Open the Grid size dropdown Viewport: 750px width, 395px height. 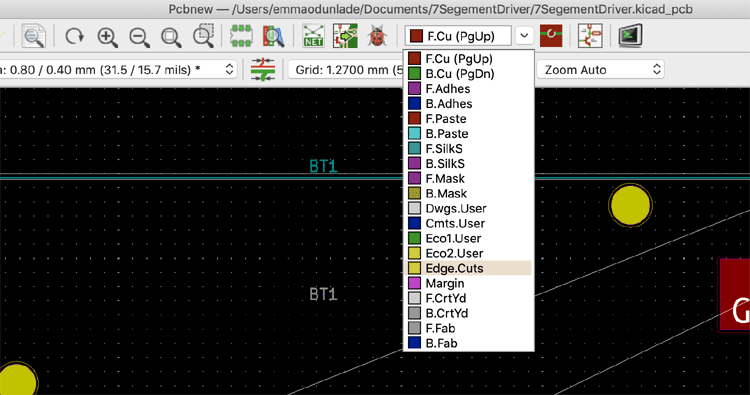(346, 70)
